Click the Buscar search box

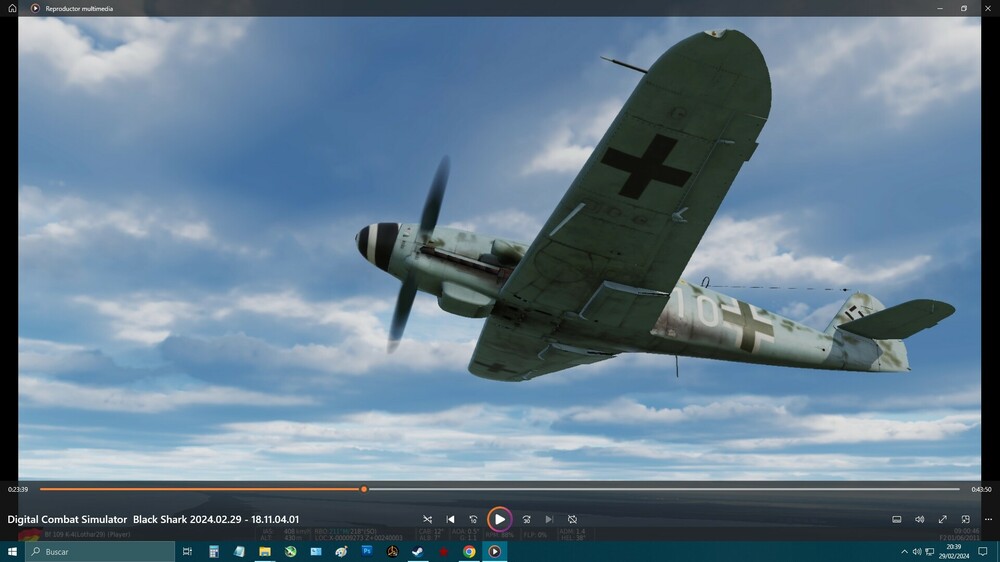click(100, 552)
